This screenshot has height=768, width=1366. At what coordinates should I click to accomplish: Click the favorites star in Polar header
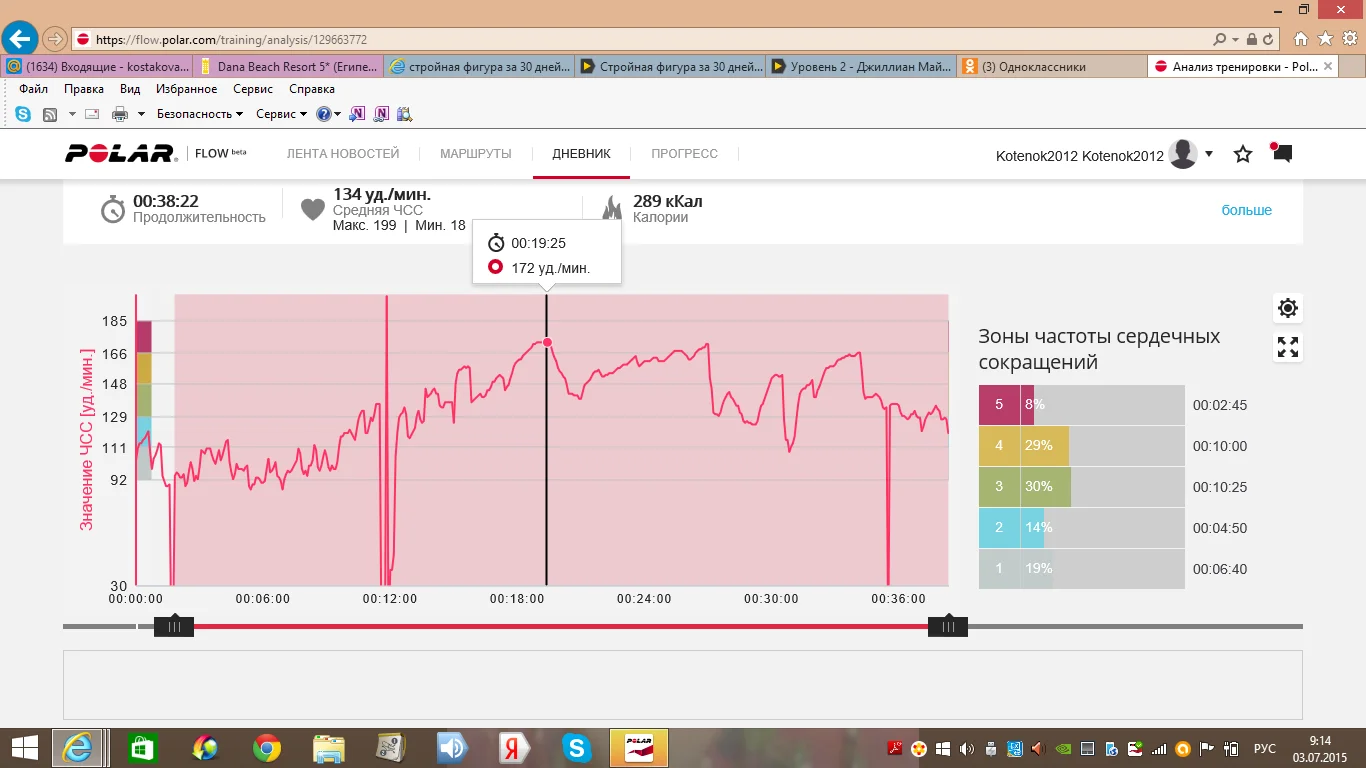pyautogui.click(x=1243, y=154)
